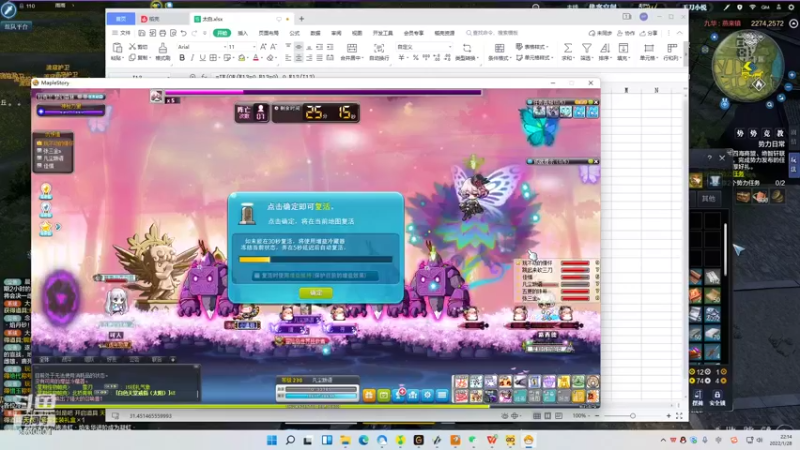This screenshot has width=800, height=450.
Task: Click the Share button in WPS
Action: 649,33
